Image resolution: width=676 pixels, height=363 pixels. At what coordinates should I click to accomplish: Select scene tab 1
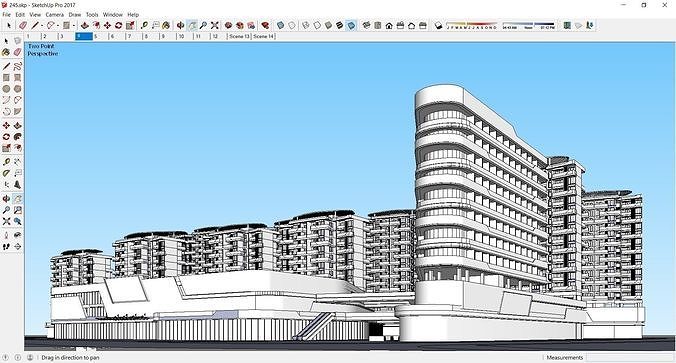[x=32, y=36]
